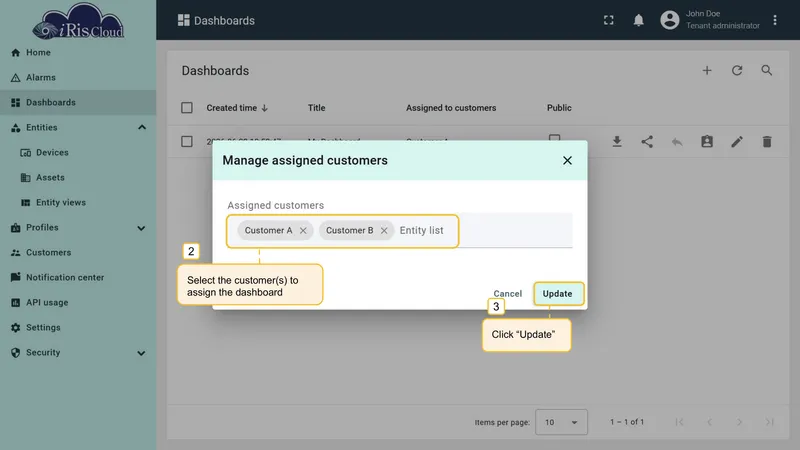Open API usage in sidebar
Screen dimensions: 800x450
[x=78, y=303]
